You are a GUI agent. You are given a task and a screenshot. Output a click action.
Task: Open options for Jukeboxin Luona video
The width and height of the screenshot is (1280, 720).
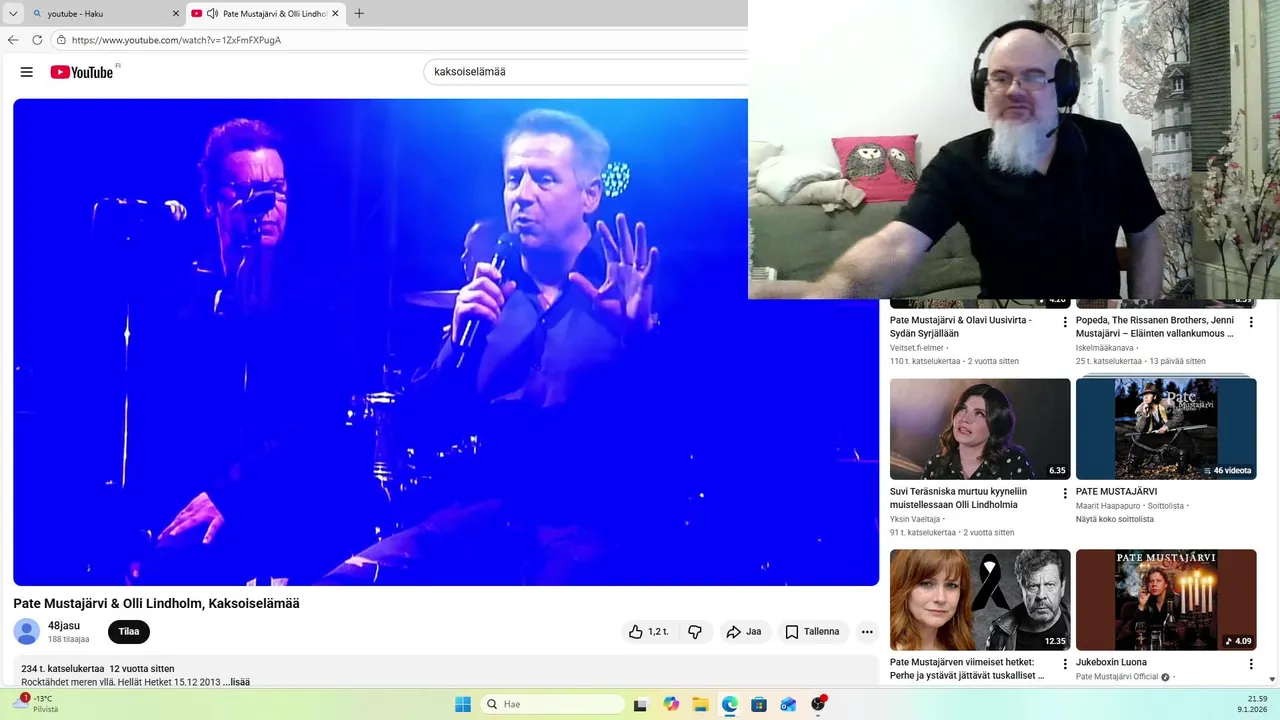click(1250, 664)
